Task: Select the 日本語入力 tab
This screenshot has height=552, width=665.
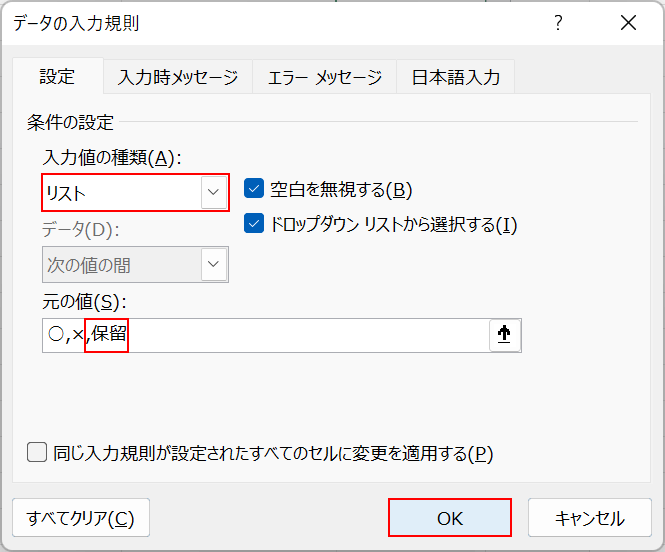Action: [x=456, y=77]
